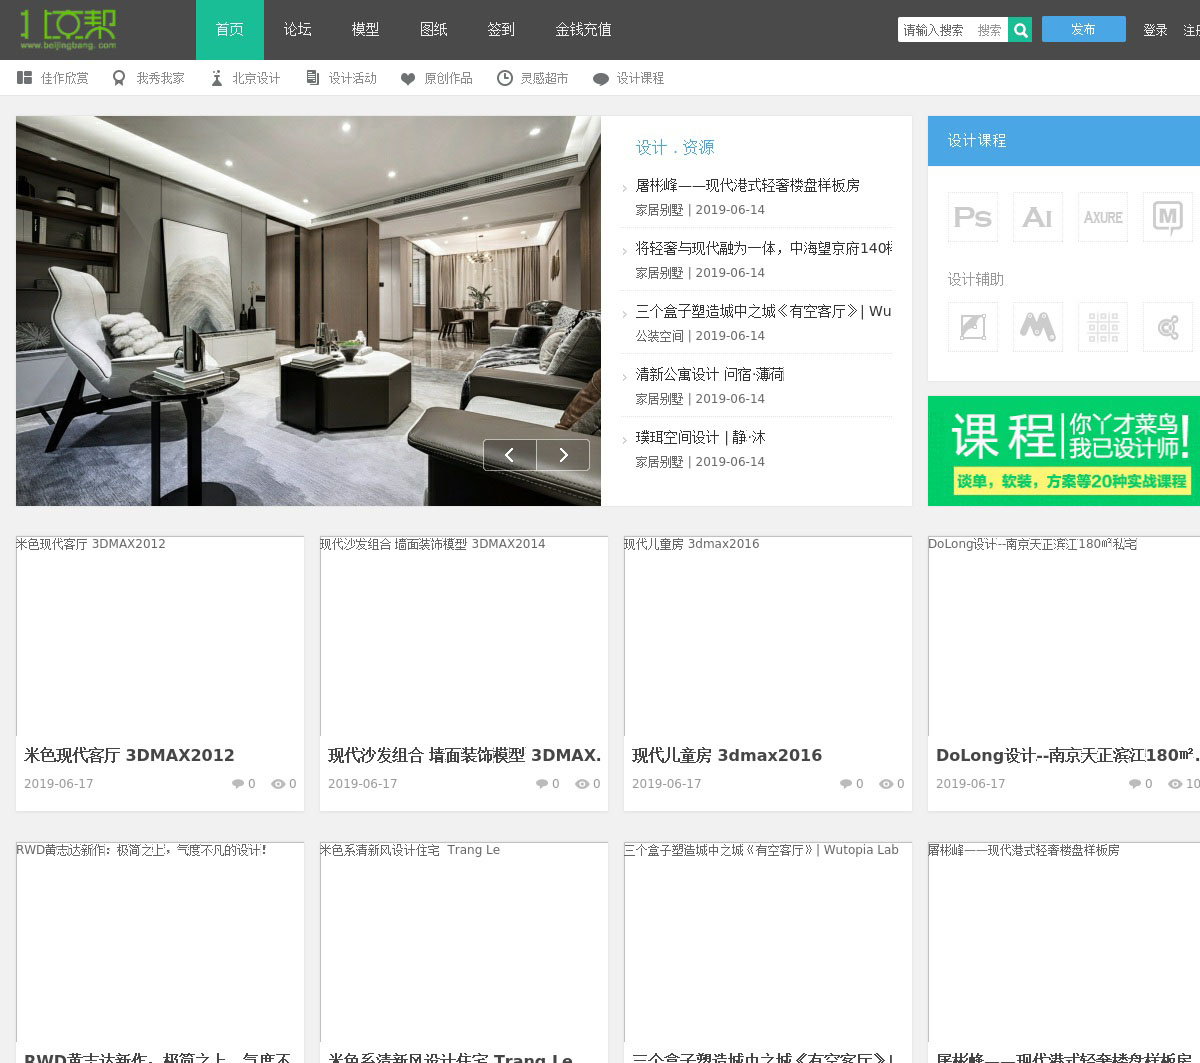This screenshot has height=1063, width=1200.
Task: Click the previous slide arrow on carousel
Action: pos(510,455)
